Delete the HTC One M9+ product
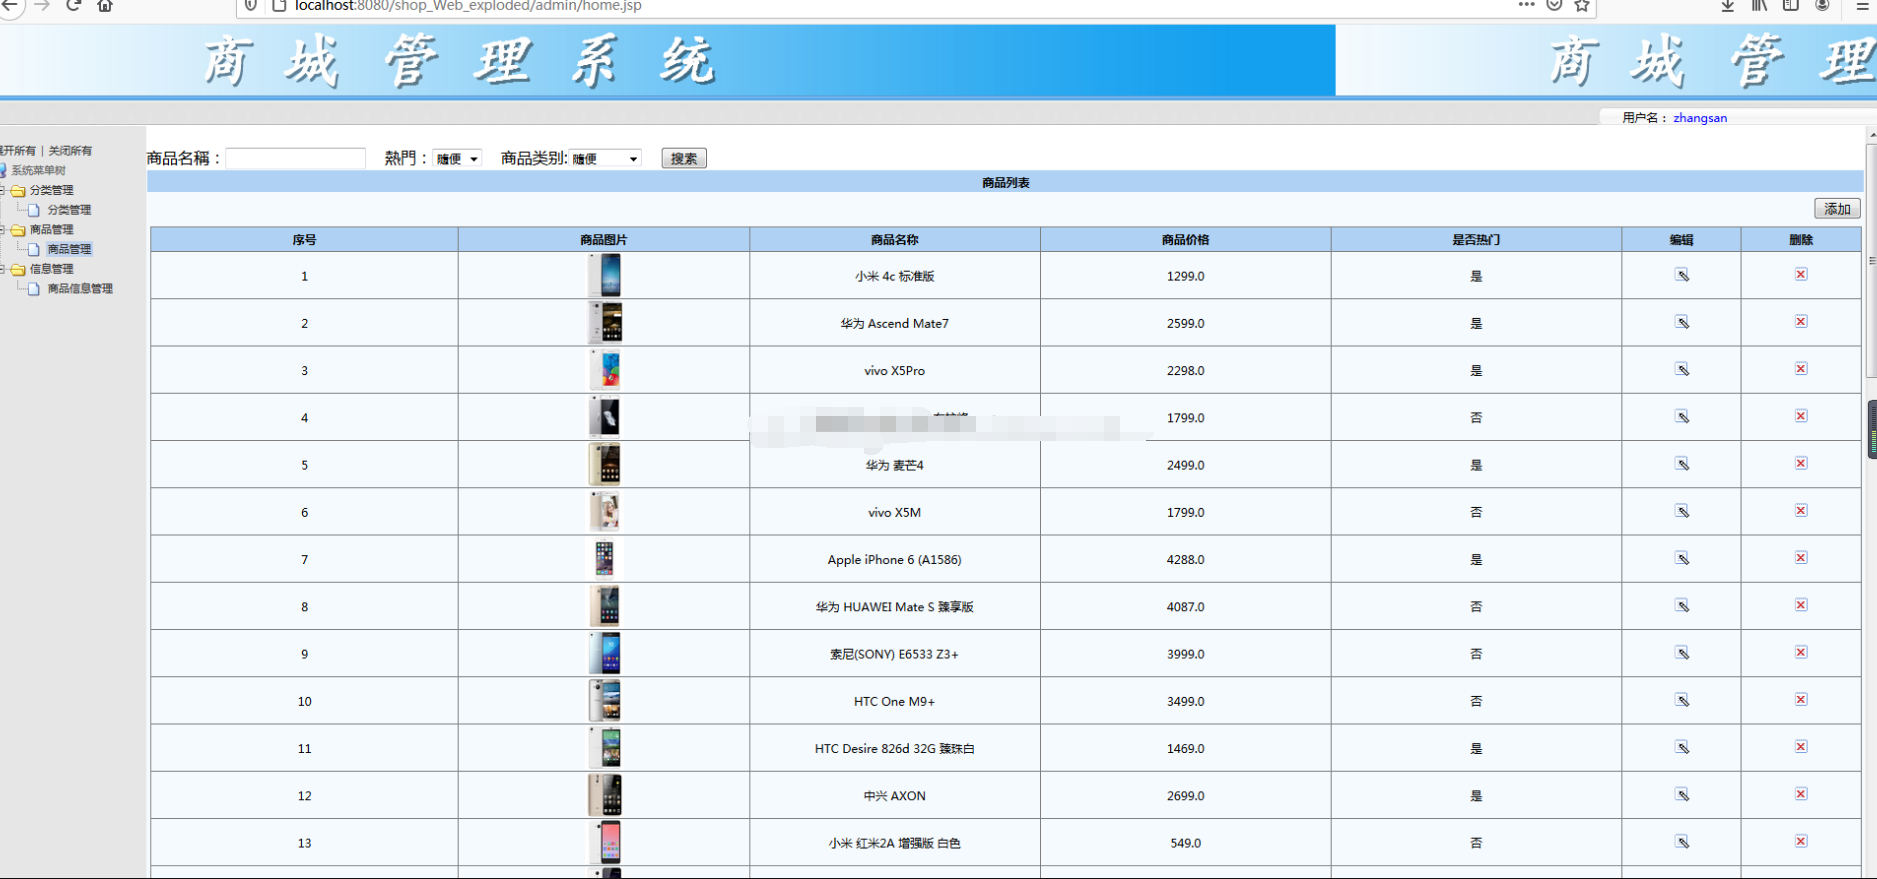The image size is (1877, 879). pyautogui.click(x=1801, y=699)
